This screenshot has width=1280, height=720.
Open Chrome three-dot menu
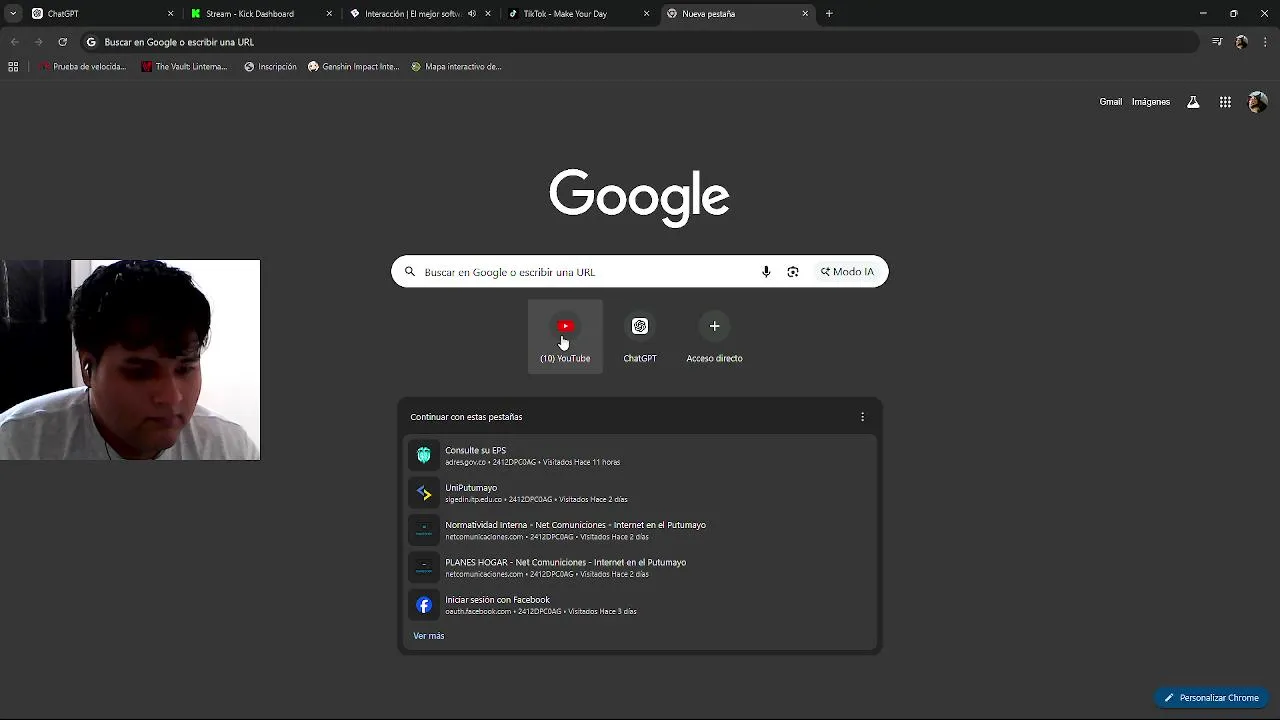click(x=1265, y=42)
